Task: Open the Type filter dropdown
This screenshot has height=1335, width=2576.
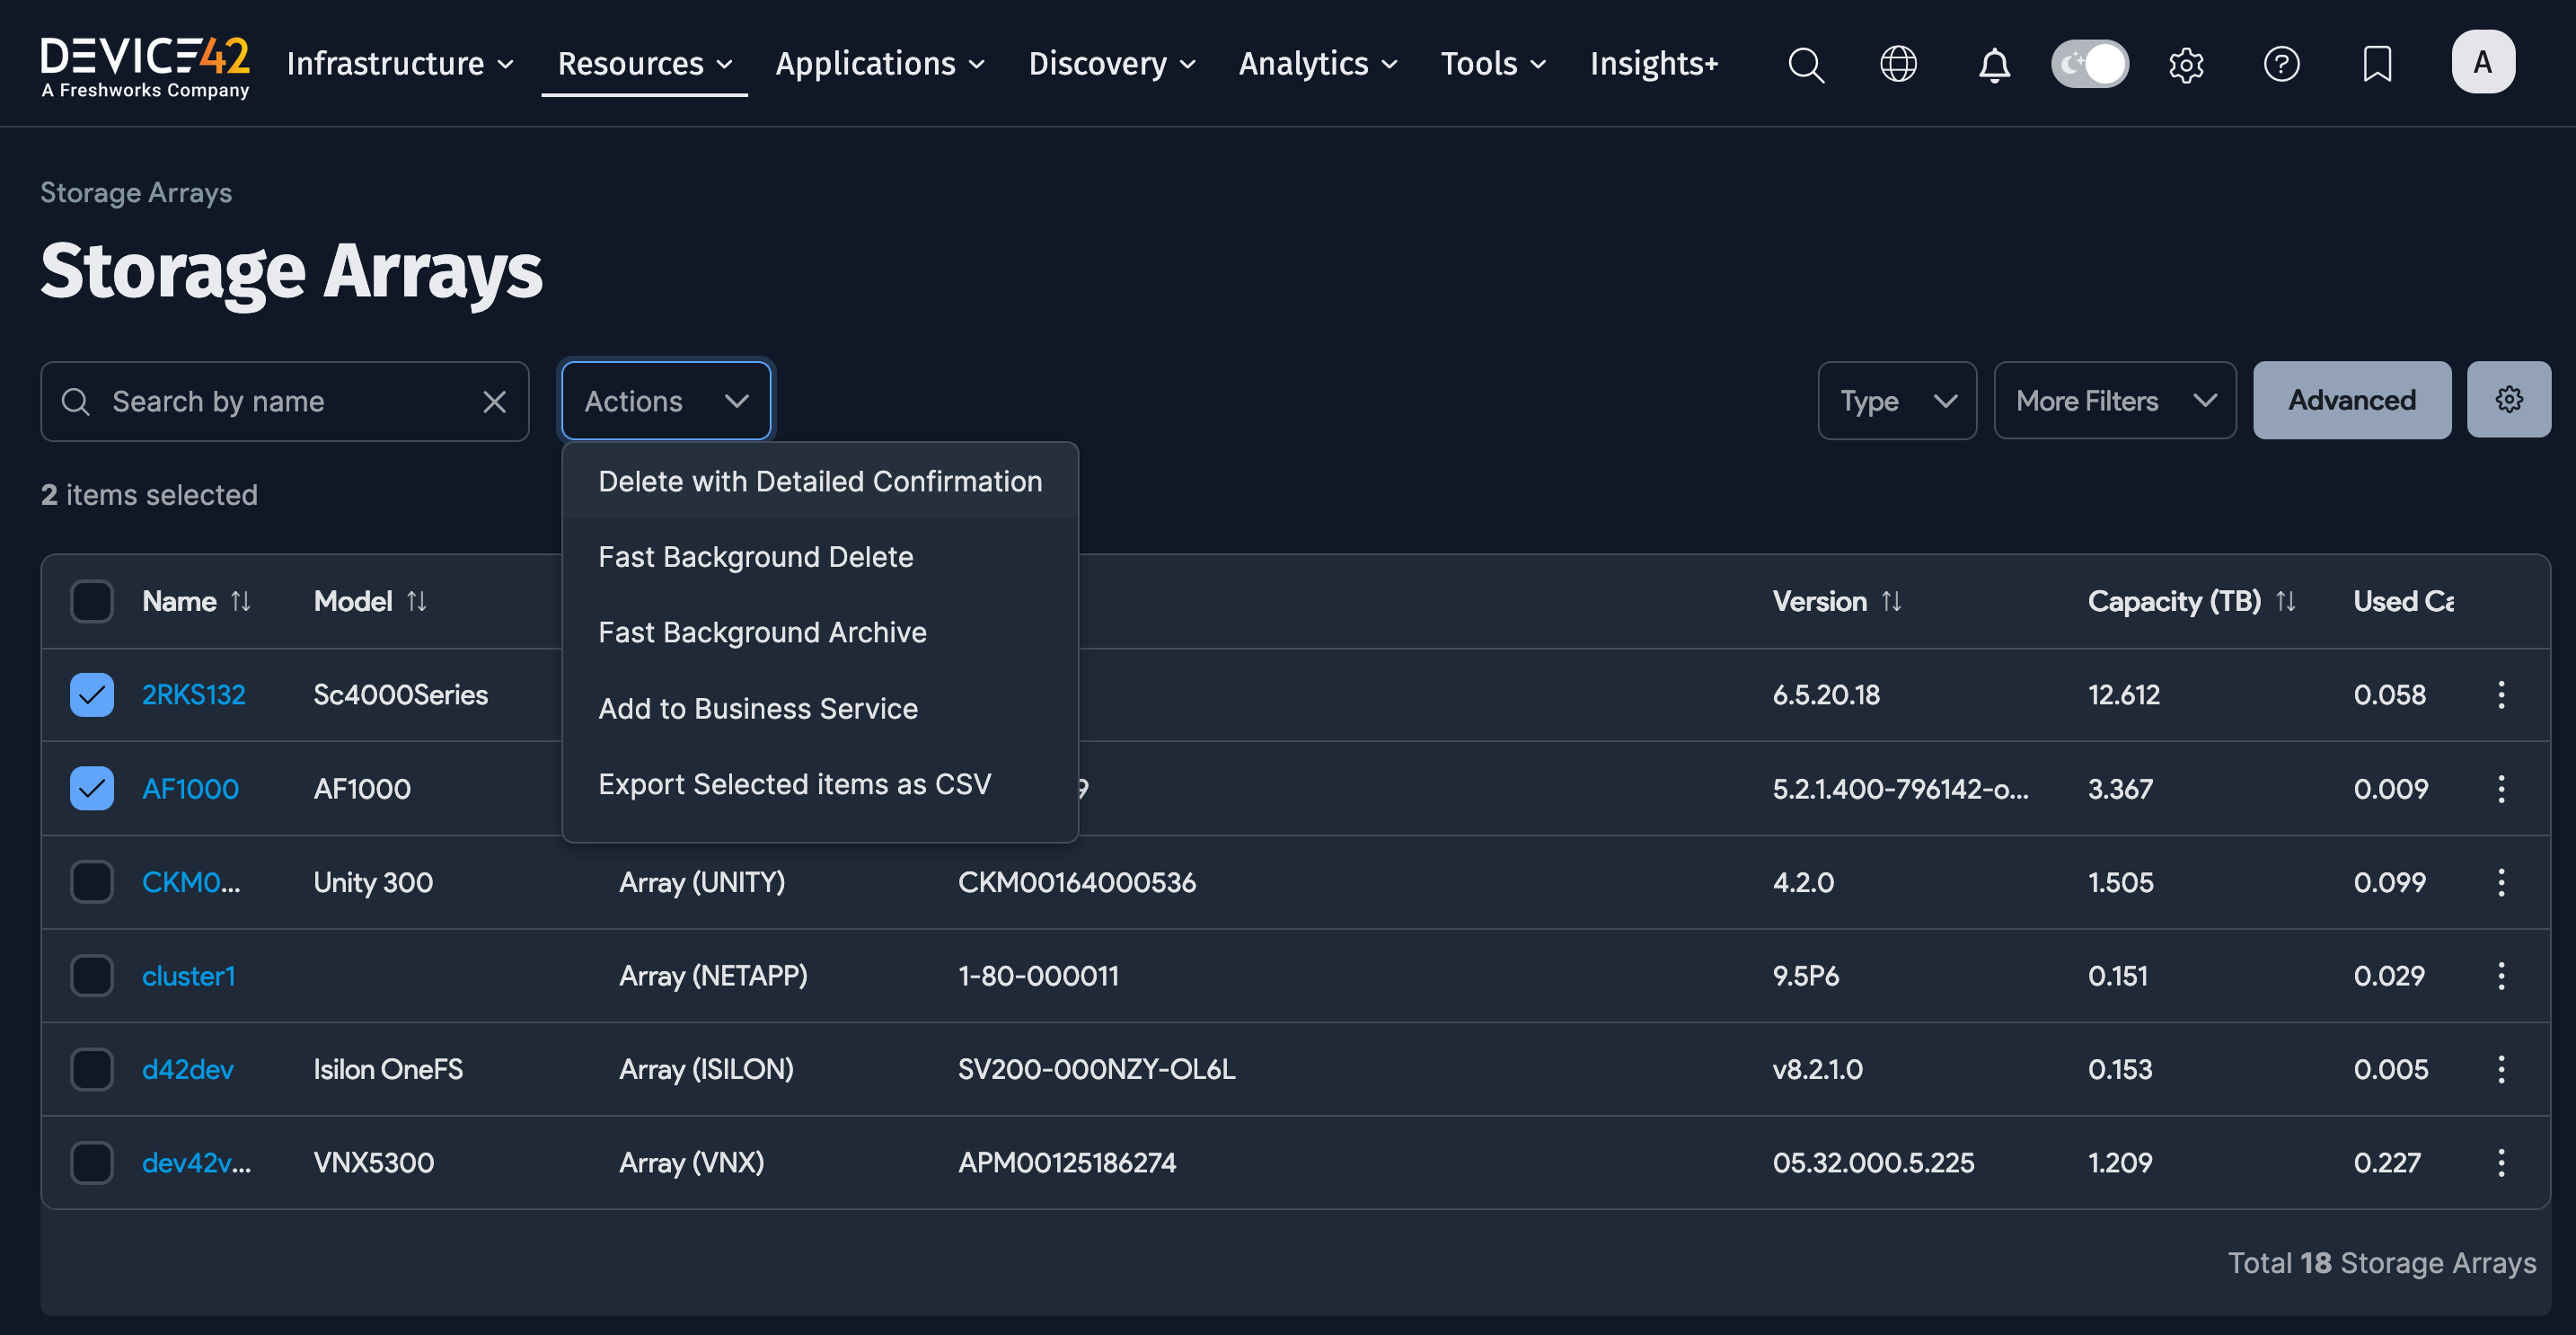Action: click(1897, 400)
